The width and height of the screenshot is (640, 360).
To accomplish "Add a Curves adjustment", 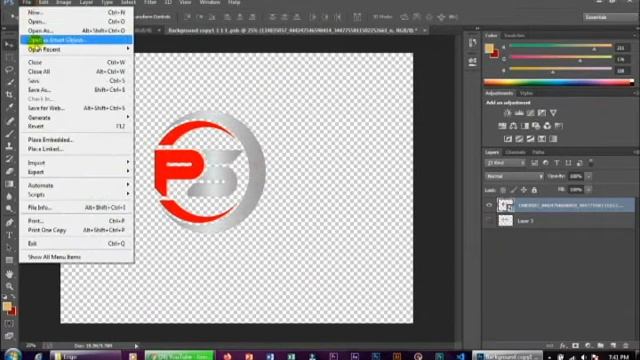I will tap(530, 113).
